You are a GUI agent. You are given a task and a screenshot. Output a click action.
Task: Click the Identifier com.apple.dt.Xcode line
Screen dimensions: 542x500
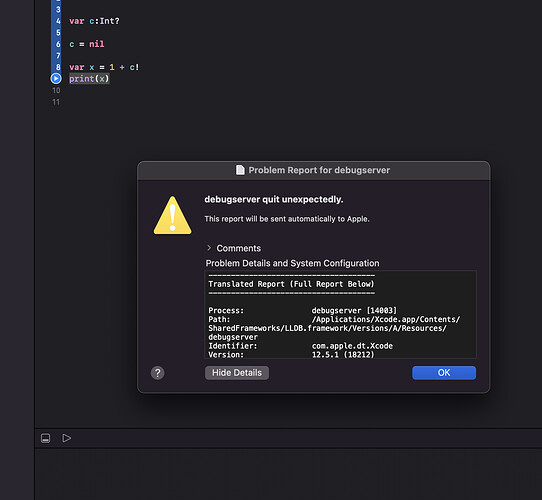point(300,346)
